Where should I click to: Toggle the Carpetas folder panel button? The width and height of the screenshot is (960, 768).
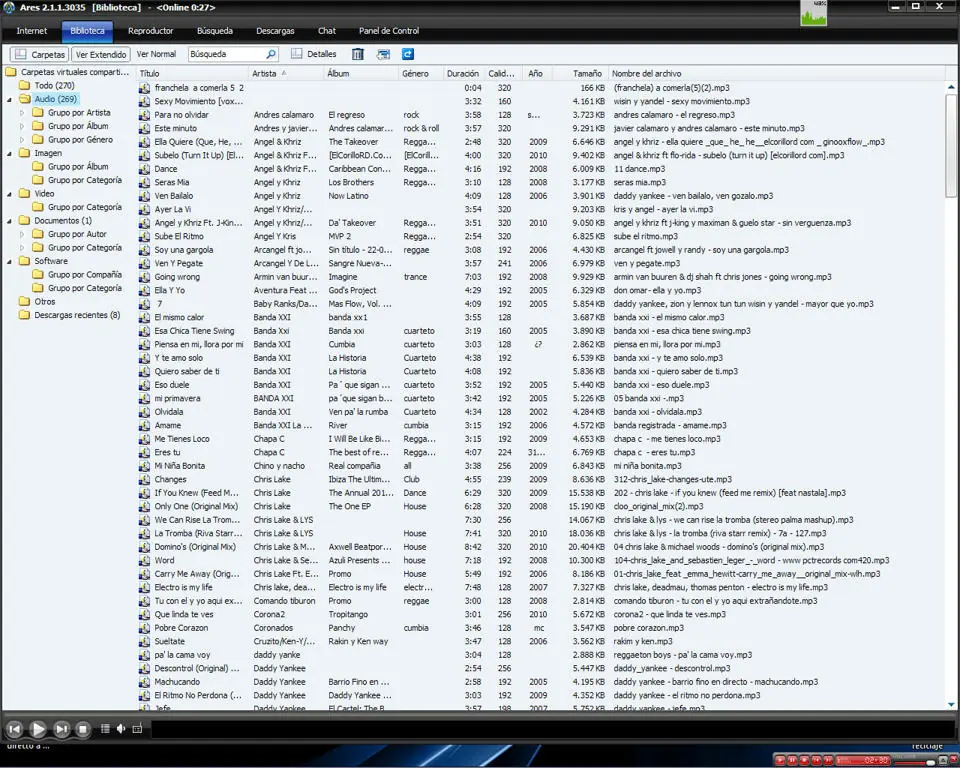(x=39, y=54)
